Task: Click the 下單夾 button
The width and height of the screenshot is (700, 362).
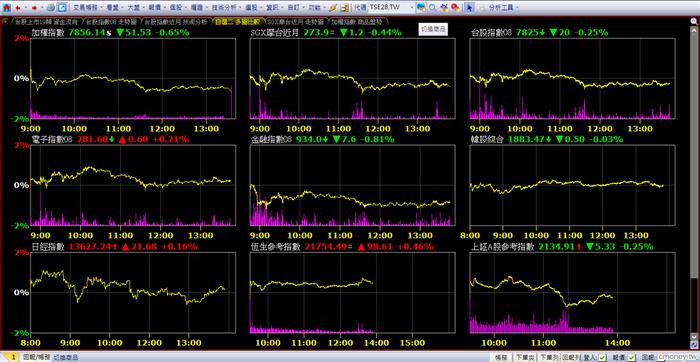Action: pyautogui.click(x=524, y=357)
